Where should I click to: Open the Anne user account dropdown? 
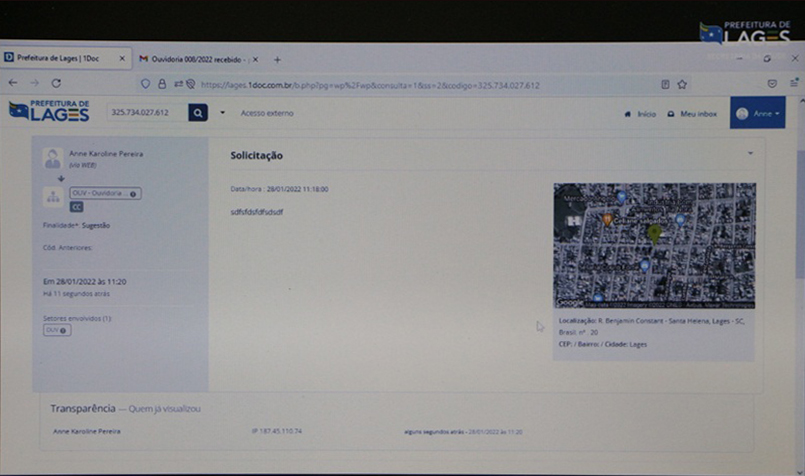click(757, 114)
